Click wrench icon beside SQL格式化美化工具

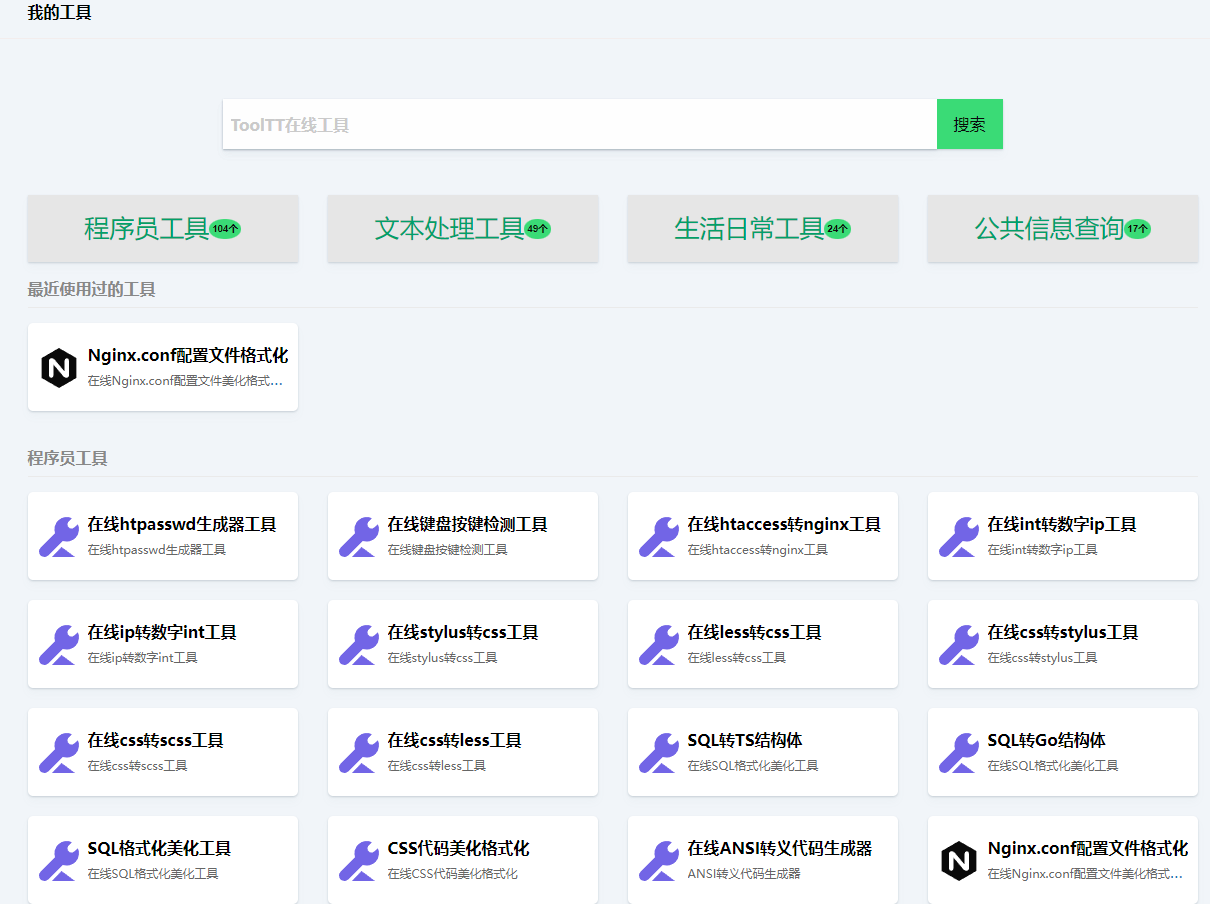pos(59,860)
